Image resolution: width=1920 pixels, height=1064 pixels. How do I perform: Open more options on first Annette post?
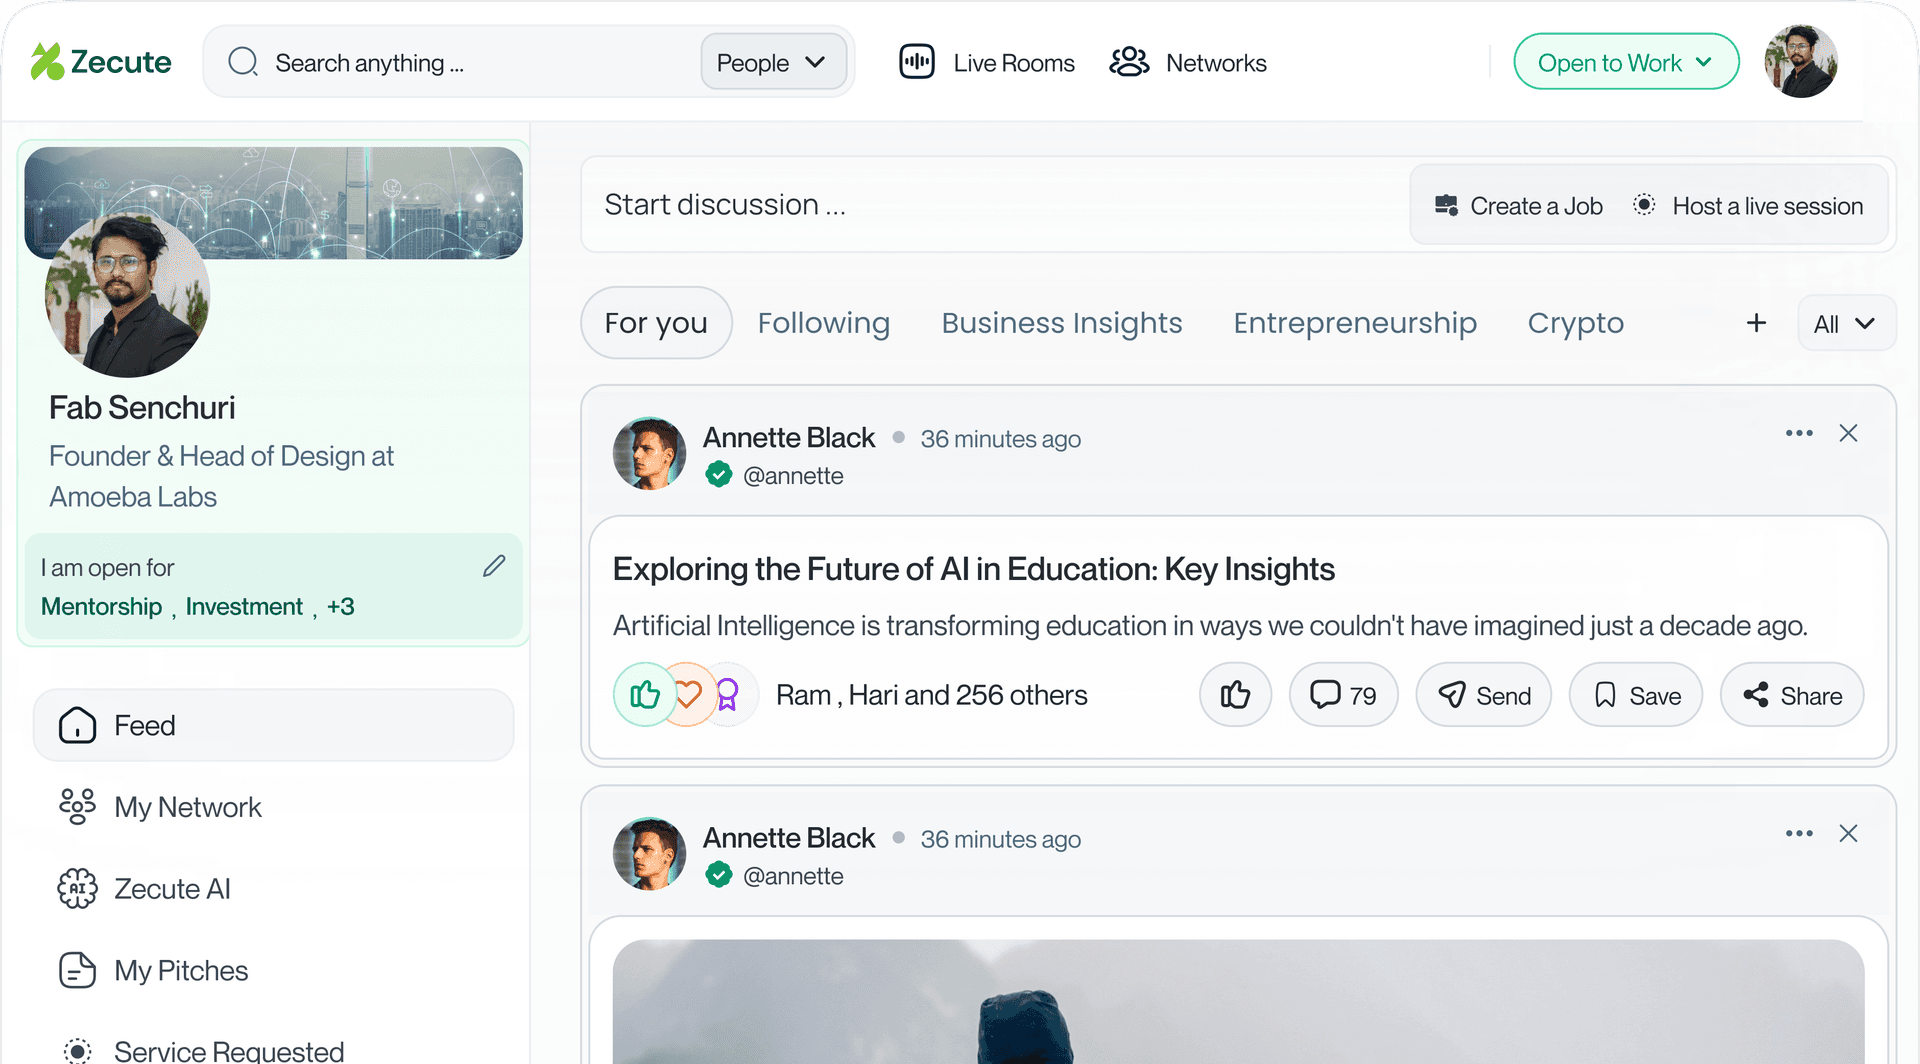1799,433
